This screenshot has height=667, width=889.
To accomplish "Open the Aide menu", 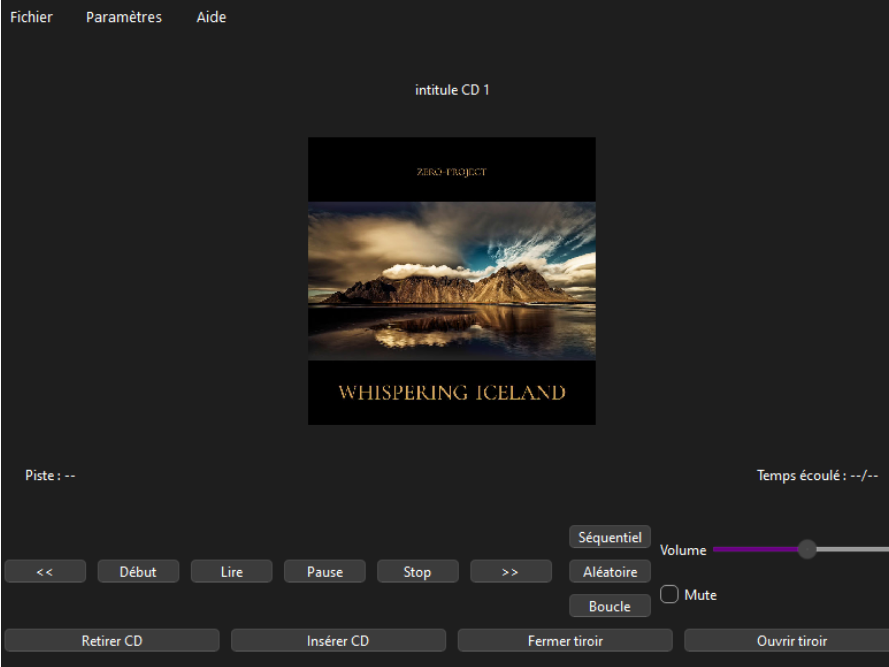I will point(211,17).
